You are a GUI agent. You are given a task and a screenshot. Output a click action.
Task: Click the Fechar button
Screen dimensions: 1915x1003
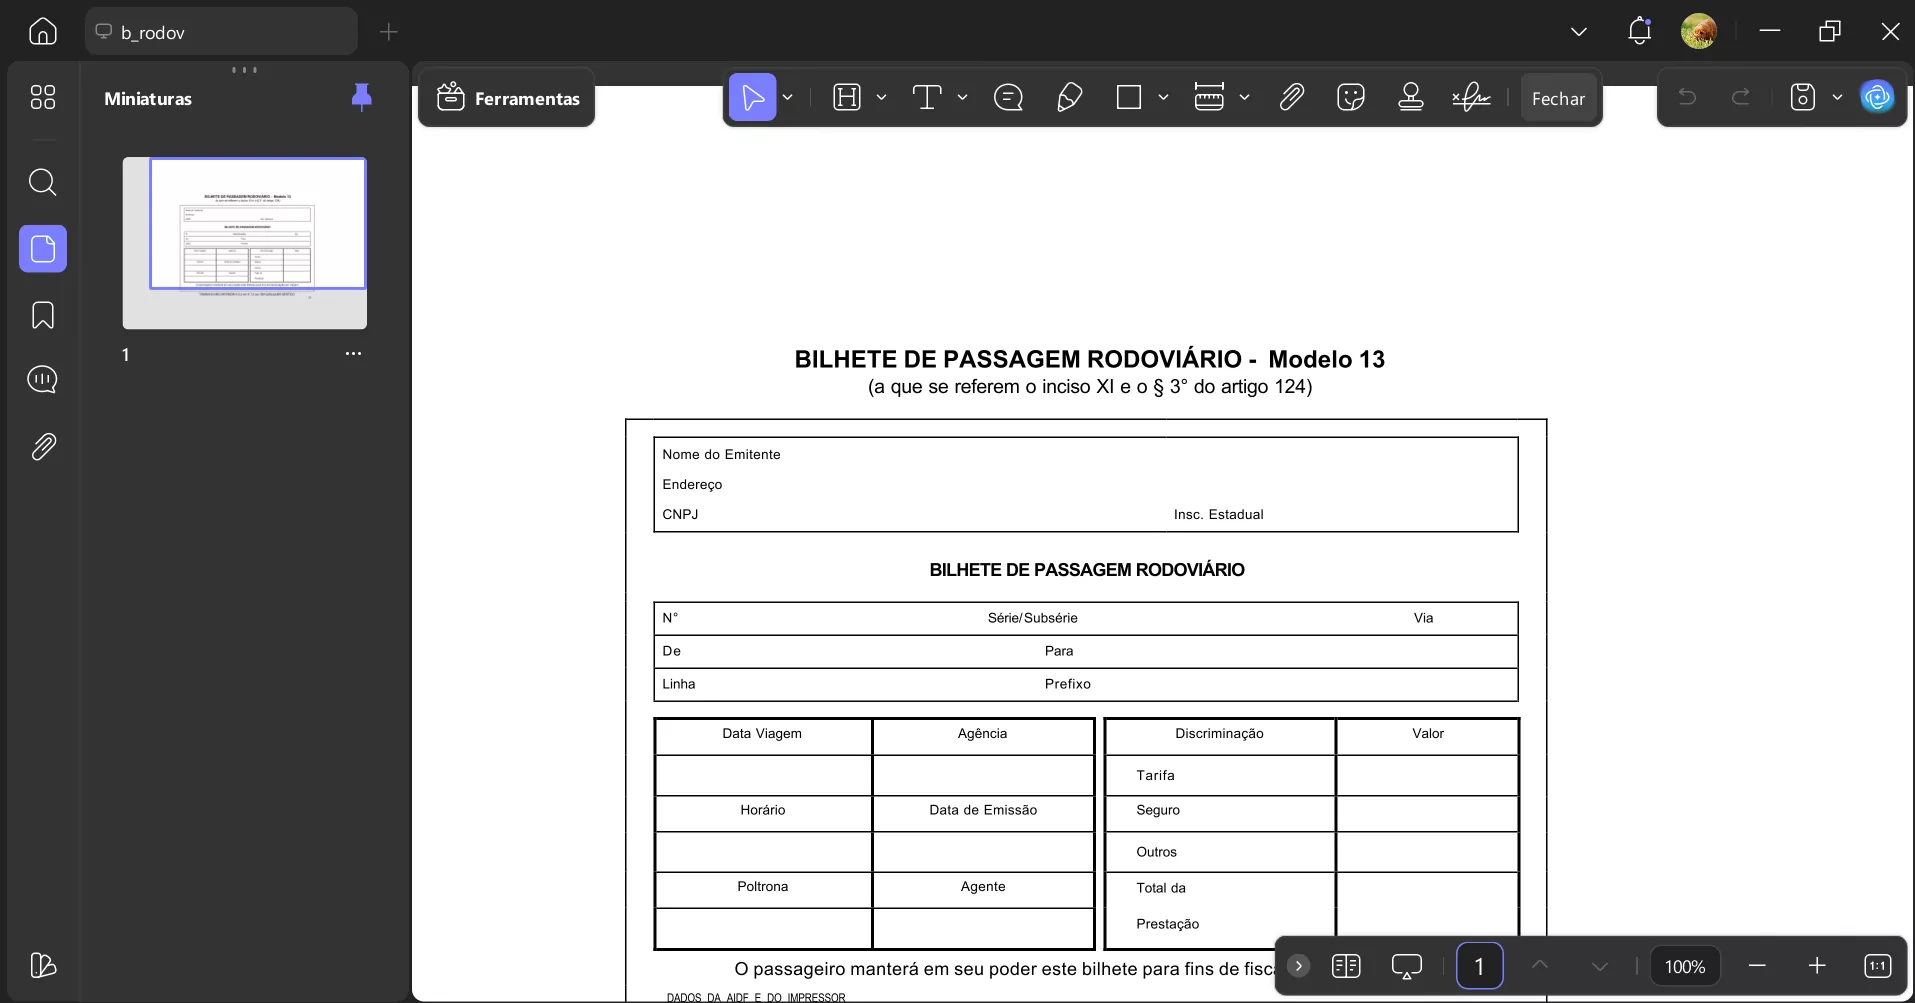point(1559,98)
